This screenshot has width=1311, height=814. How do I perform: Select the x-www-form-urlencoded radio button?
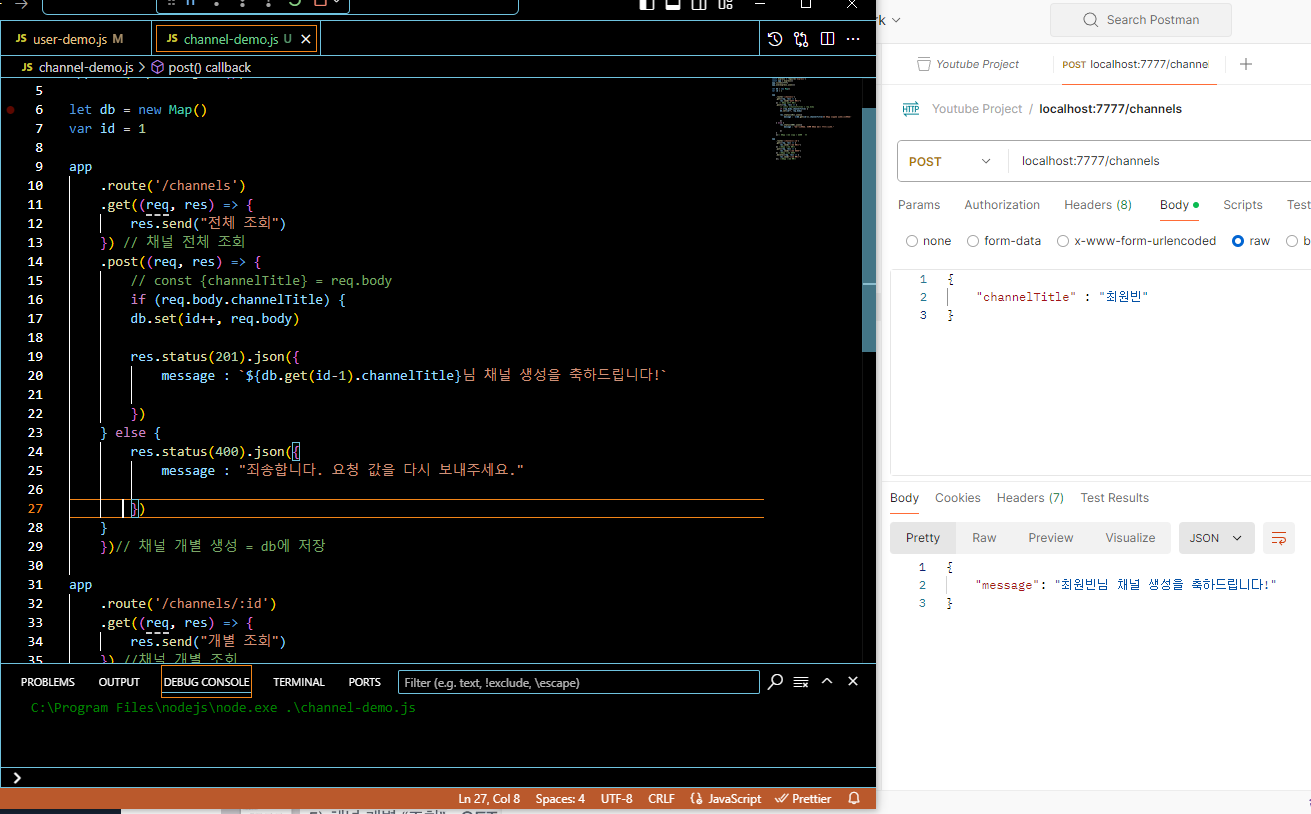(1063, 241)
